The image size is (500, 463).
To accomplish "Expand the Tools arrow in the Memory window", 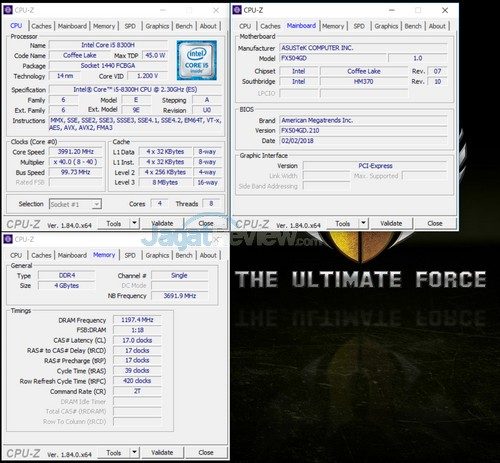I will (x=134, y=452).
